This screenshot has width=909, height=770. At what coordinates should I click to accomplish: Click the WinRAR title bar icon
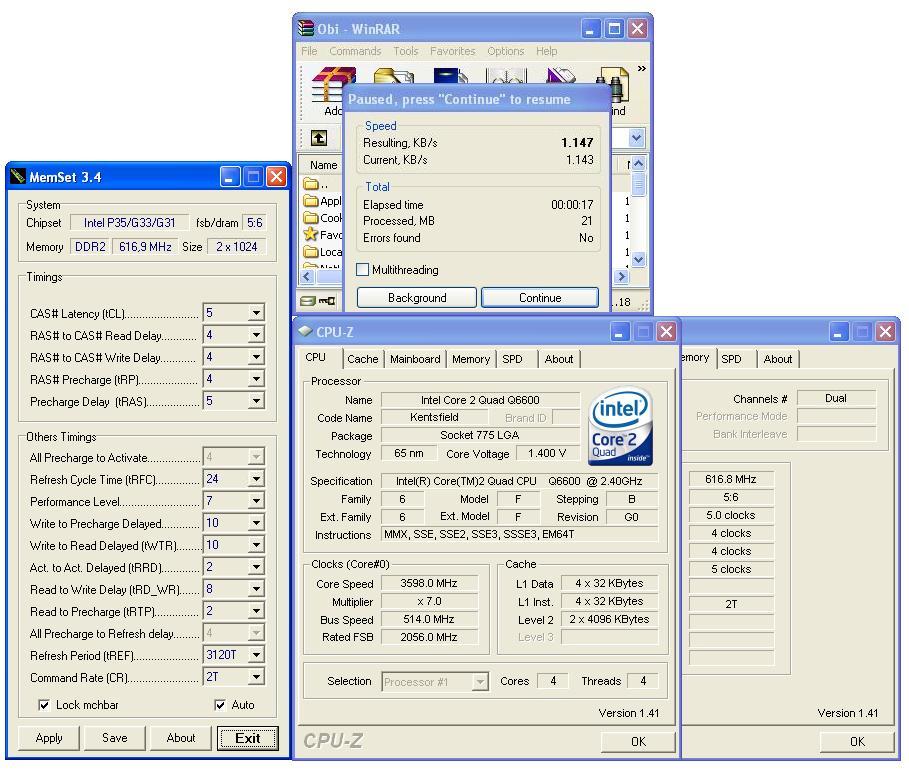306,28
